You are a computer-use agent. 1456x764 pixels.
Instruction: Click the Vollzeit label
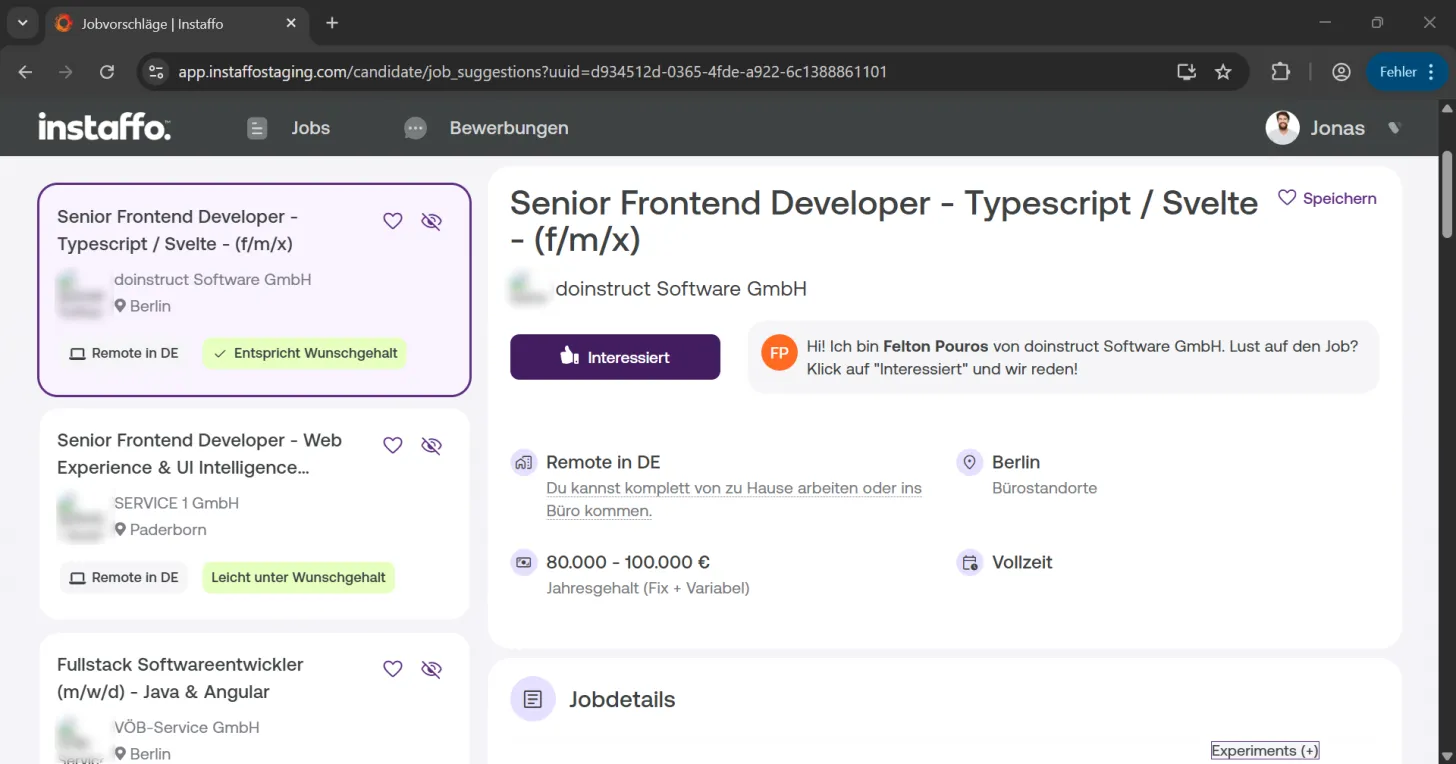coord(1022,562)
